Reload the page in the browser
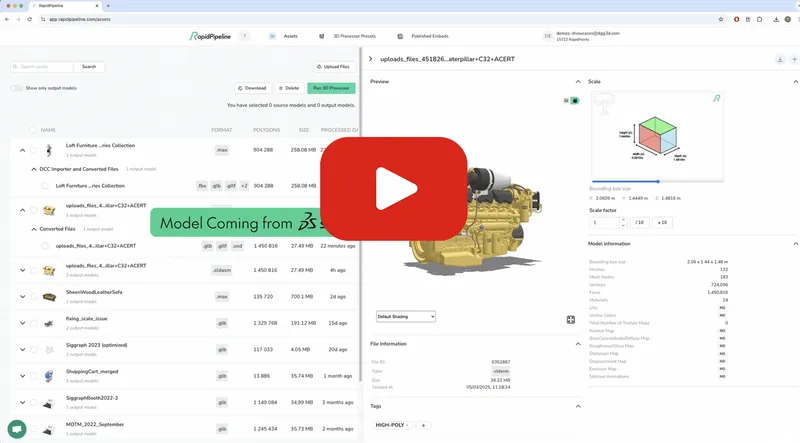This screenshot has height=443, width=800. [48, 19]
